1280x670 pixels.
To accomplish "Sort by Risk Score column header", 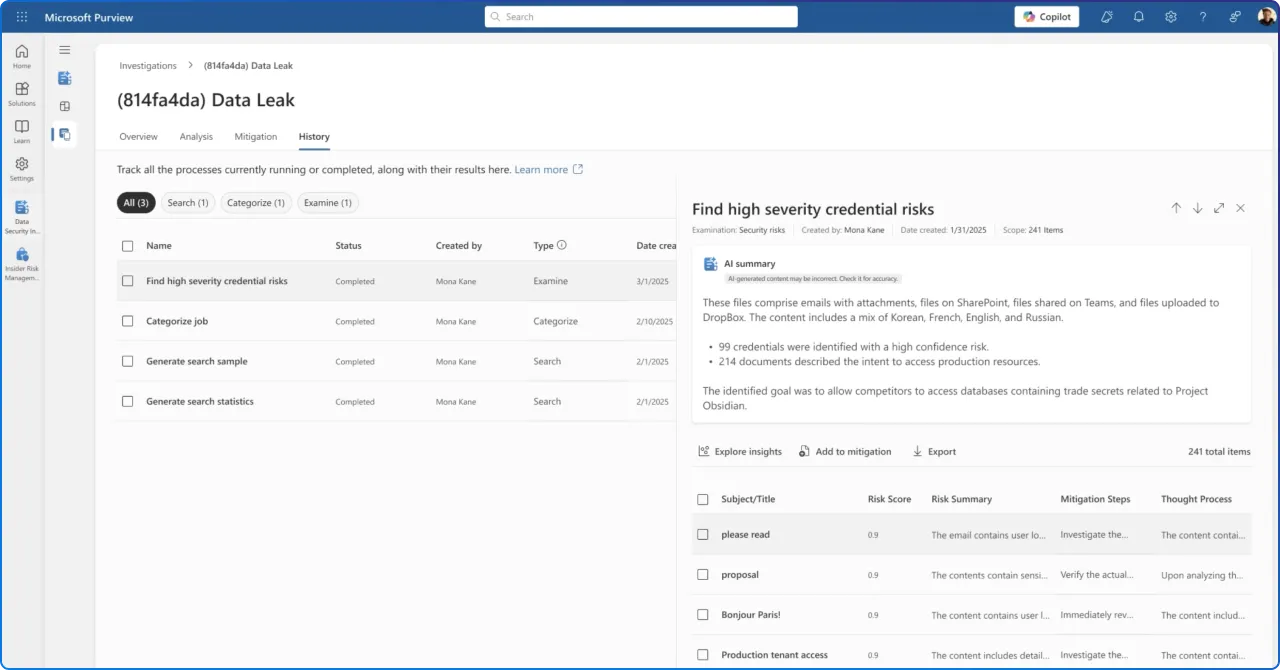I will pyautogui.click(x=889, y=499).
